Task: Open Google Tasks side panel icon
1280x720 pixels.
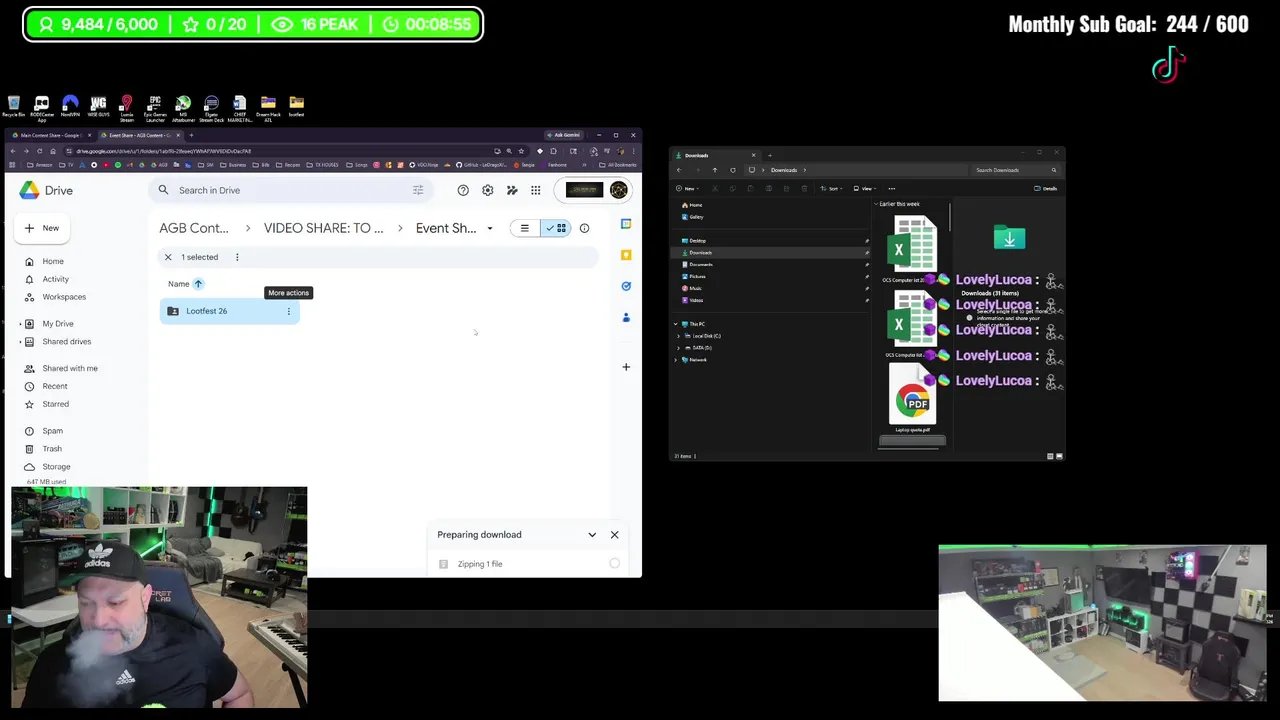Action: 626,286
